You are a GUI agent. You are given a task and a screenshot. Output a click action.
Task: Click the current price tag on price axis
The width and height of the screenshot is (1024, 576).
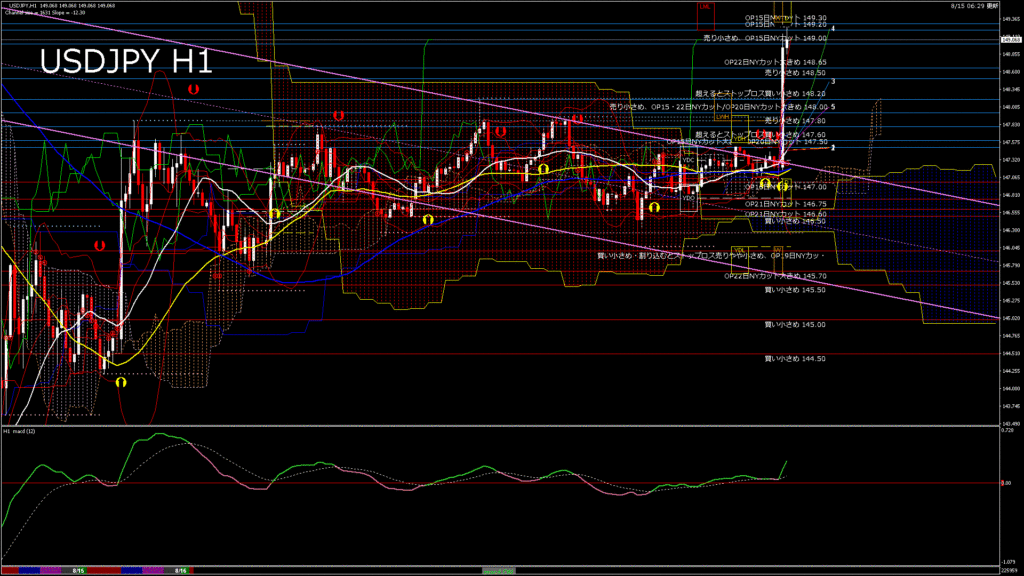(x=1011, y=38)
